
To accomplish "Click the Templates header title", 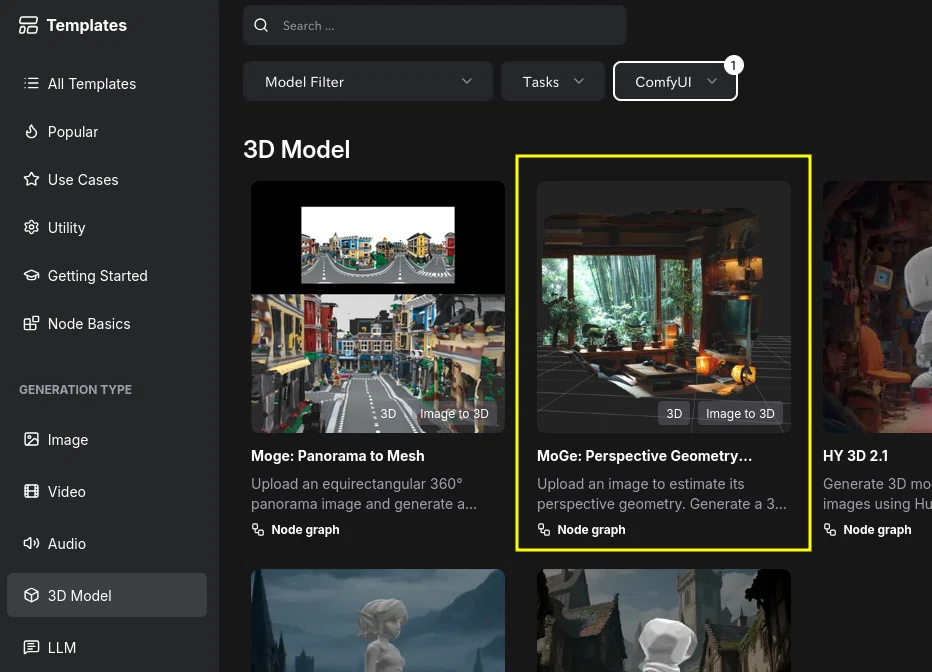I will coord(87,25).
